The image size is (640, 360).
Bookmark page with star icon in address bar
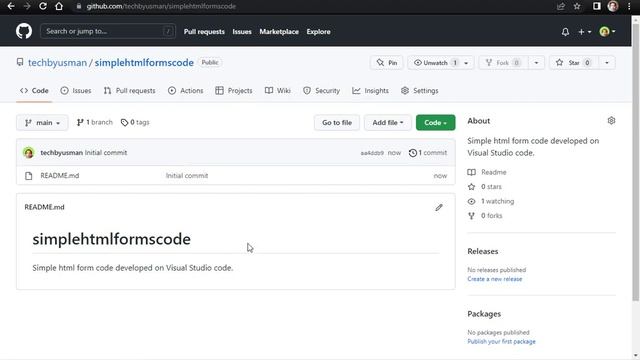pyautogui.click(x=577, y=6)
